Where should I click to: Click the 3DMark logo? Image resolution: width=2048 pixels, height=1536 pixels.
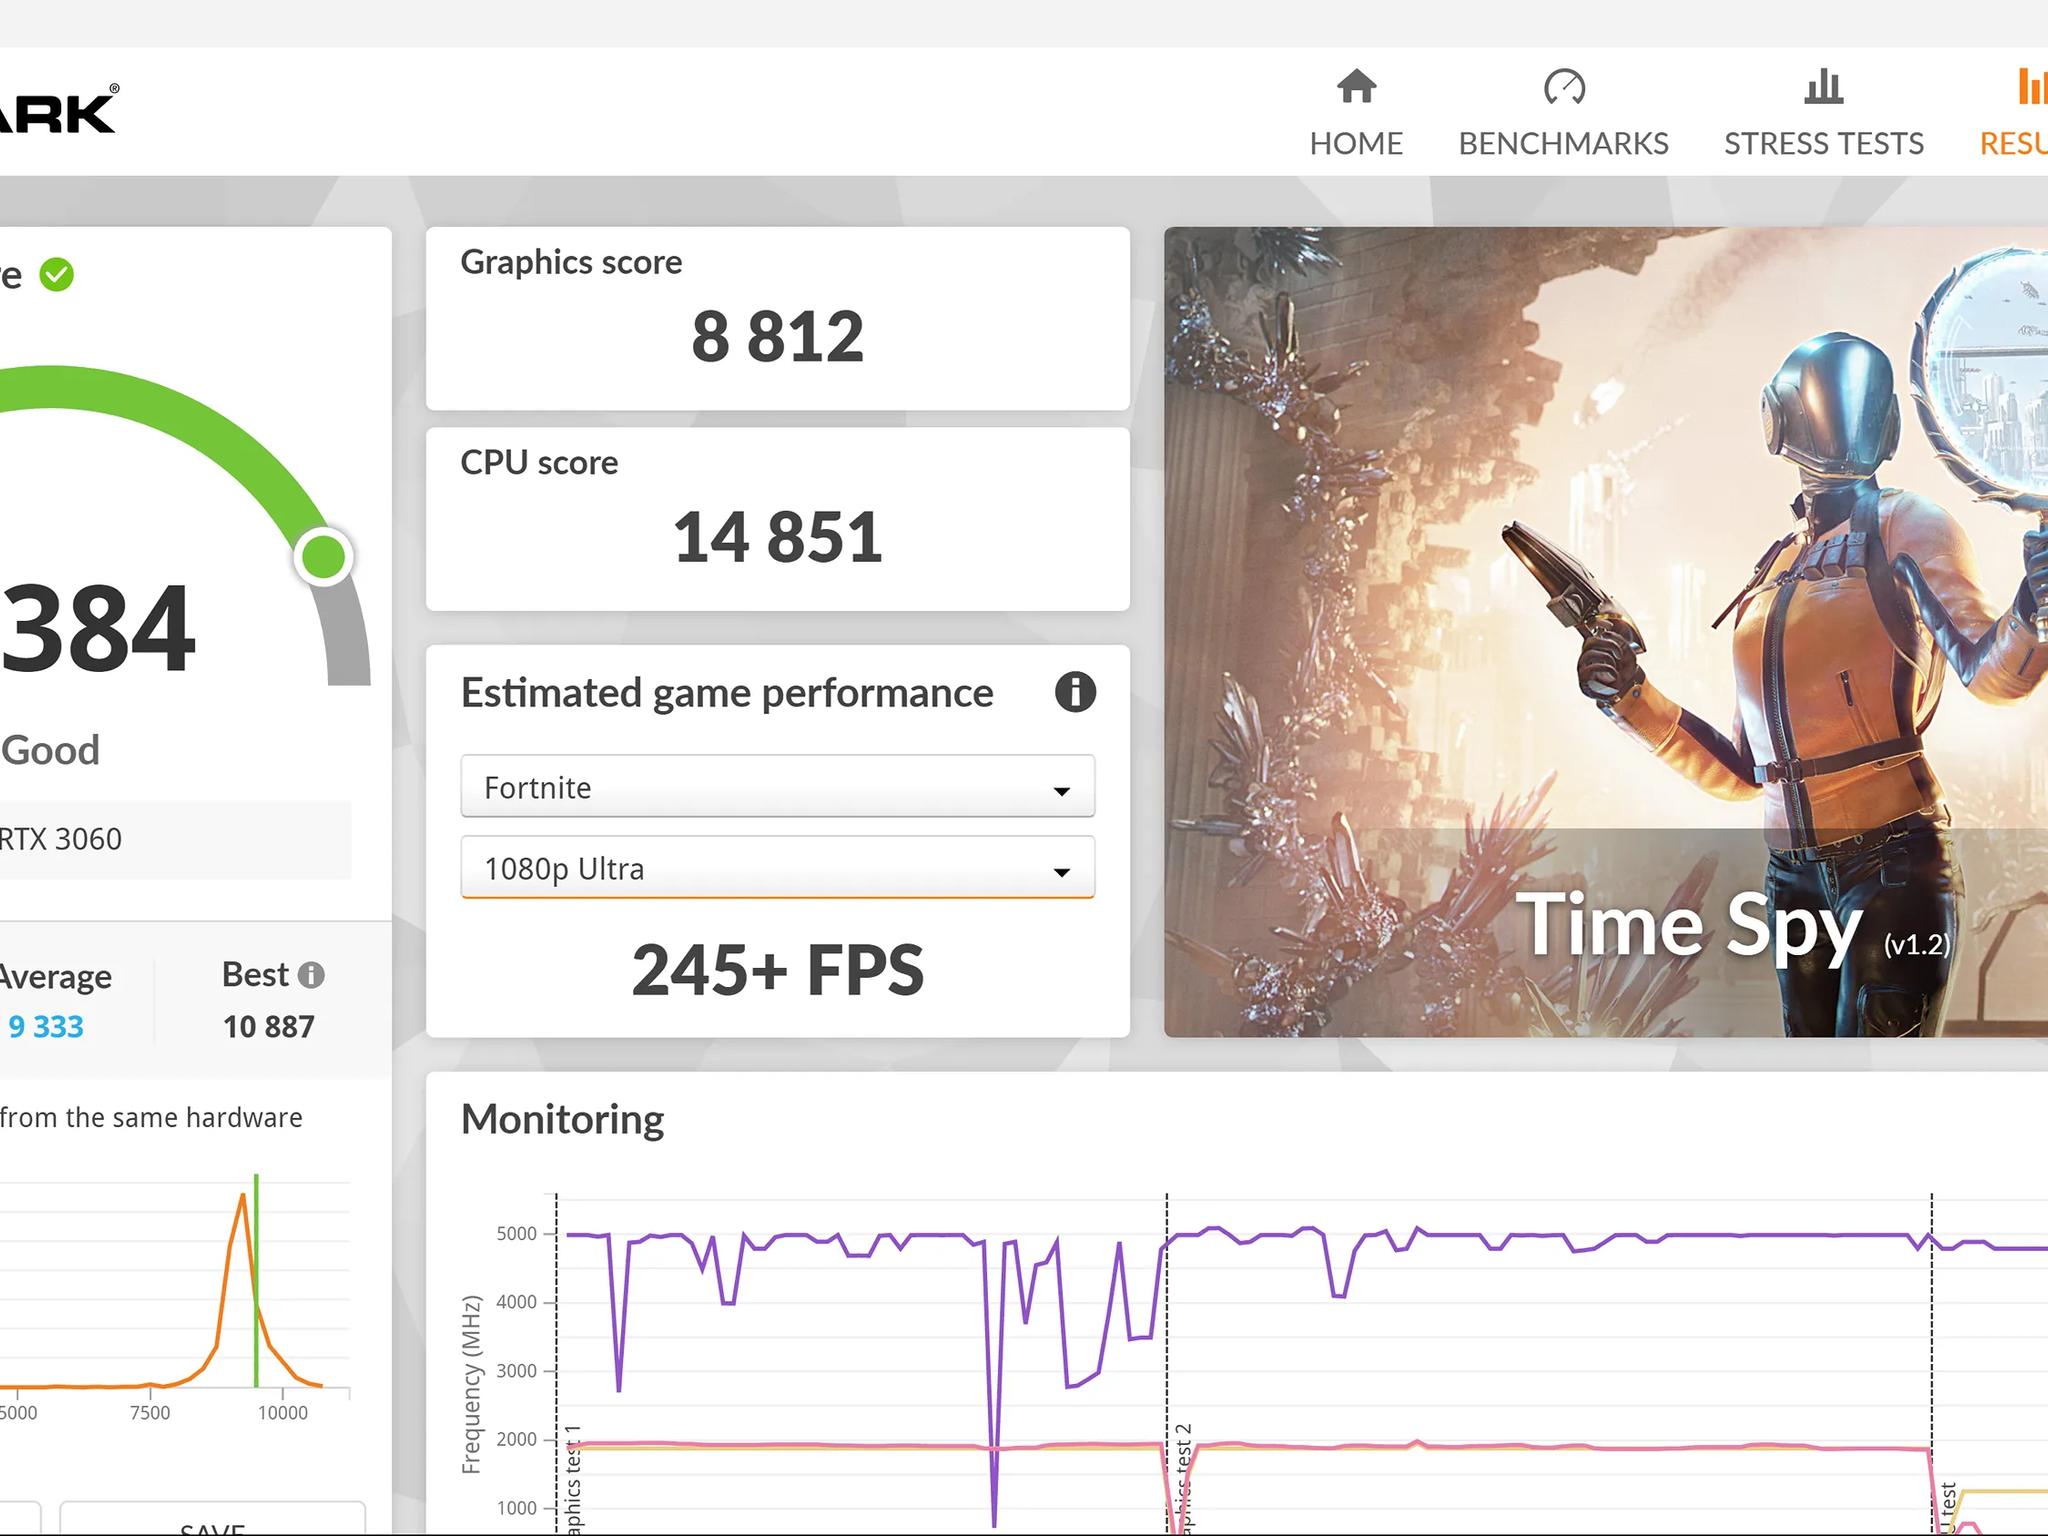pos(58,110)
